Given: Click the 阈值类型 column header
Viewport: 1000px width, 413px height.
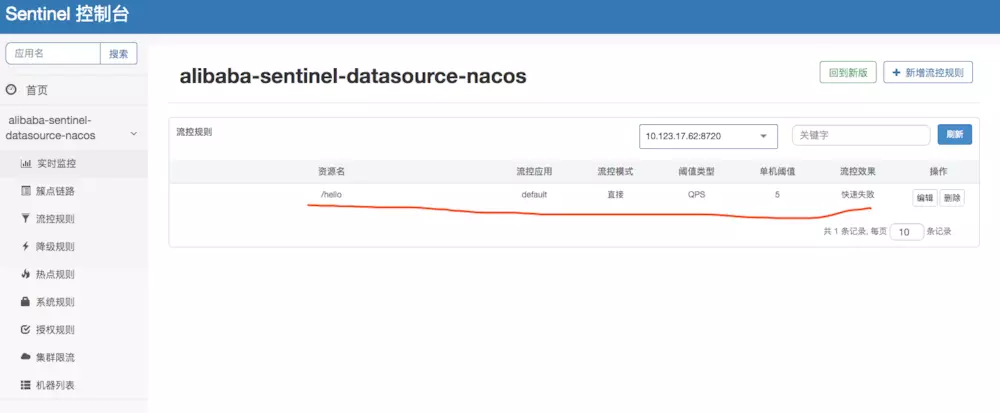Looking at the screenshot, I should (x=696, y=171).
